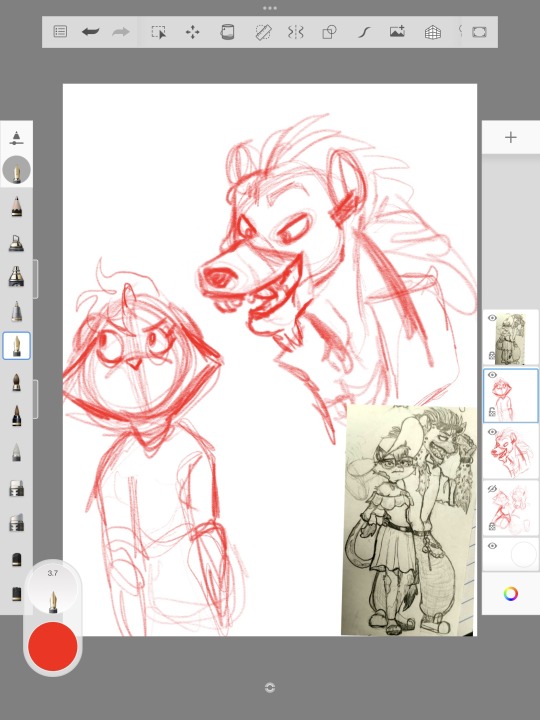Screen dimensions: 540x720
Task: Select the airbrush below the pencil
Action: pos(17,243)
